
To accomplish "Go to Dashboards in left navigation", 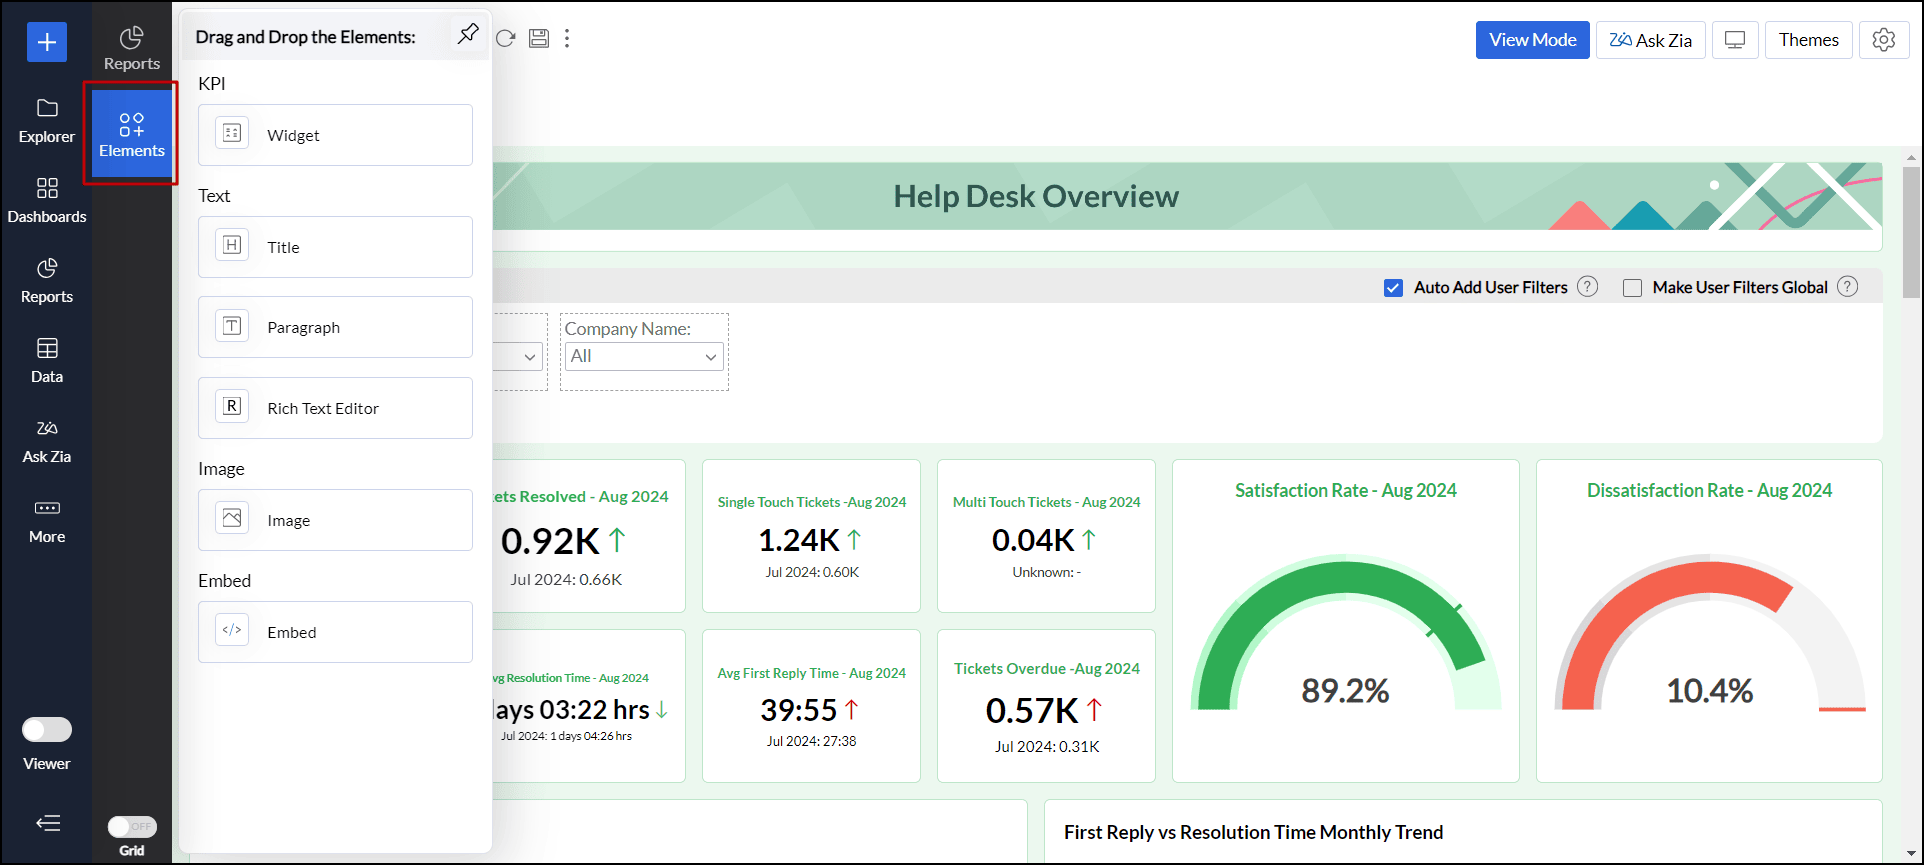I will 47,201.
